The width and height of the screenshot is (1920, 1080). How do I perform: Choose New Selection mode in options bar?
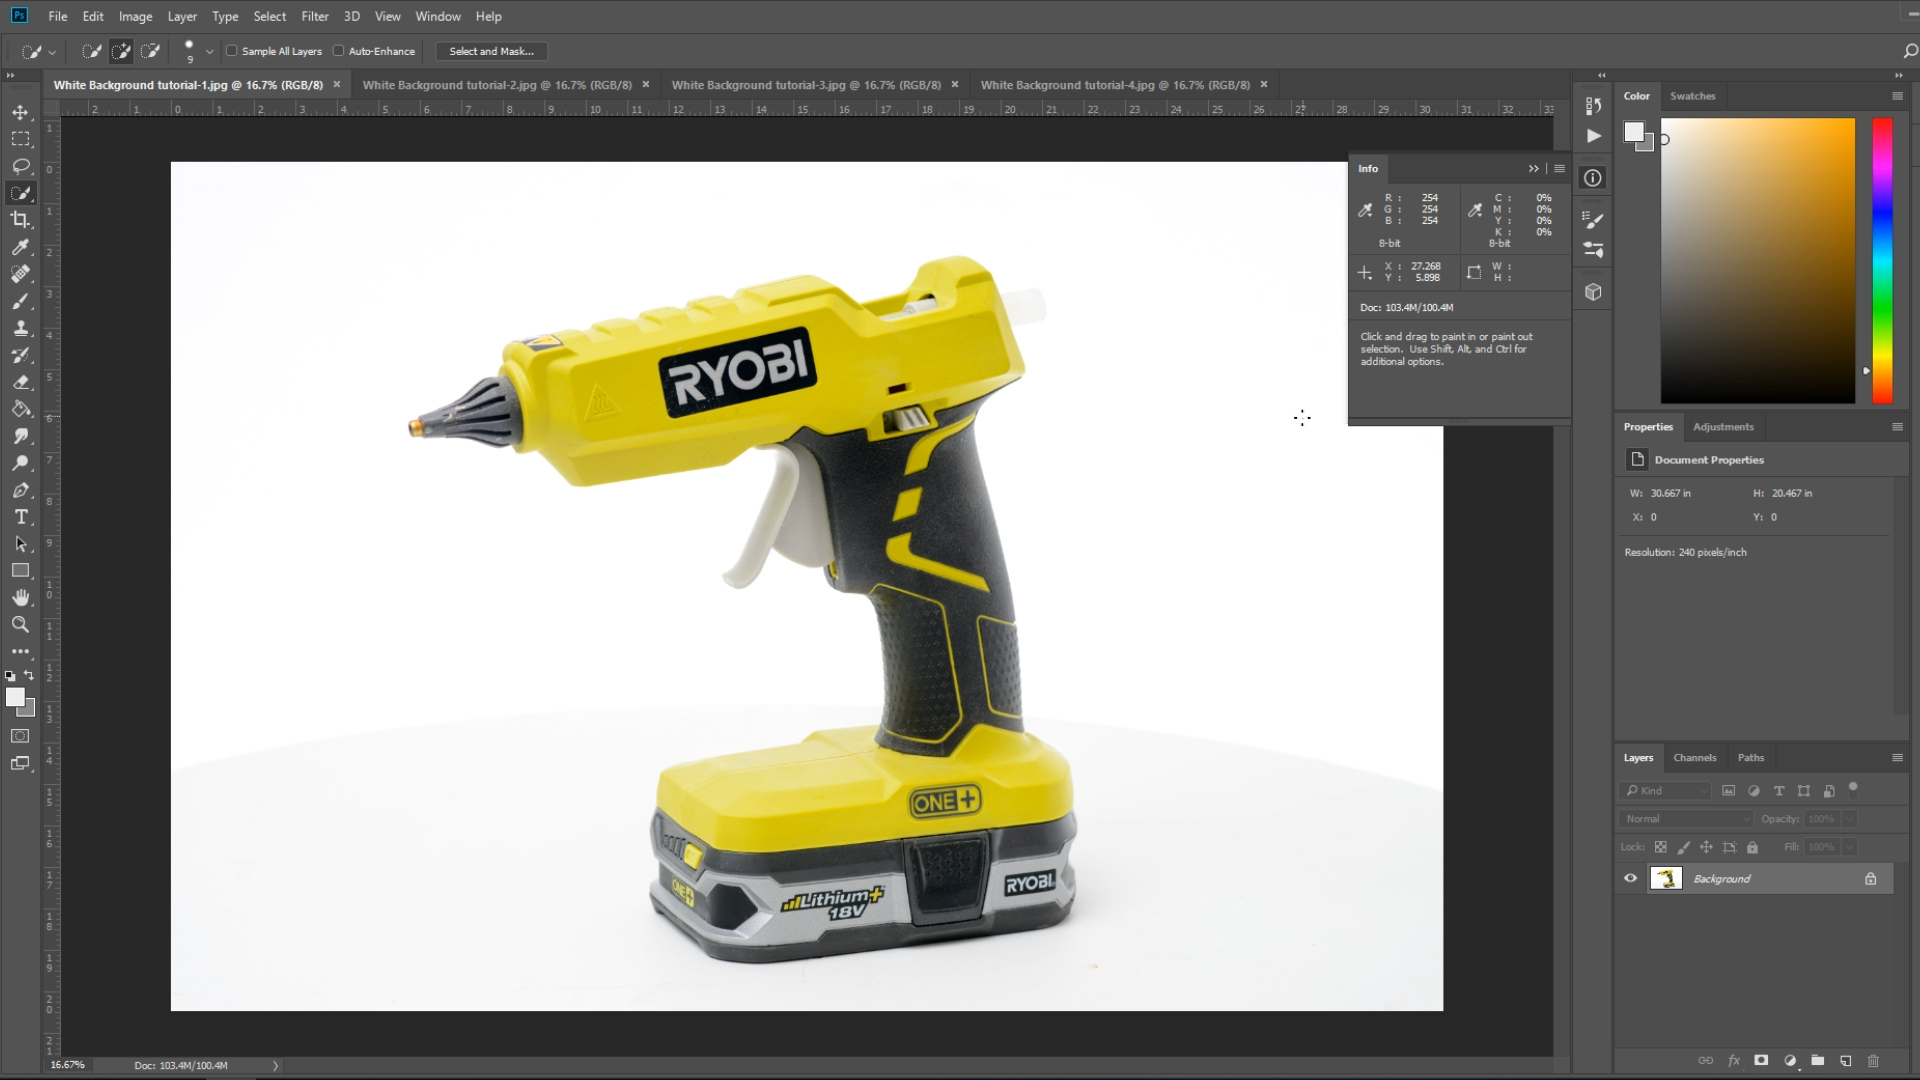click(x=91, y=51)
